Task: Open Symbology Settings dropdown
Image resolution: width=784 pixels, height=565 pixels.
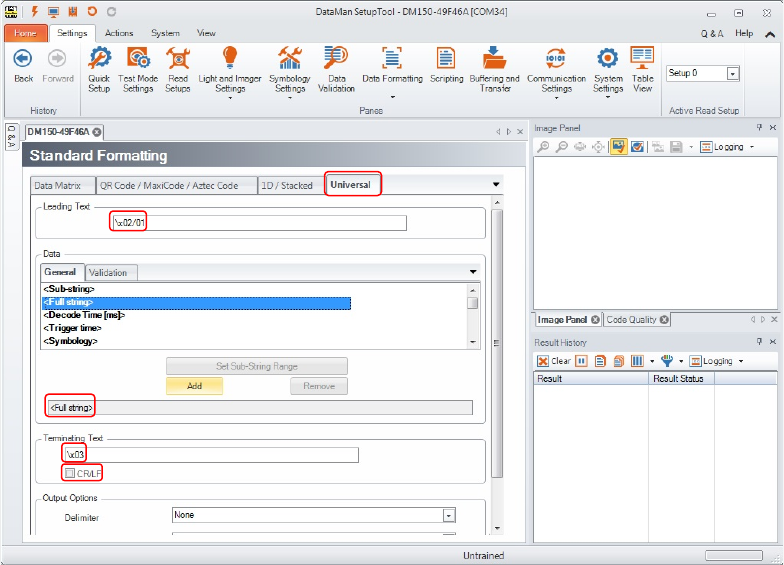Action: point(290,70)
